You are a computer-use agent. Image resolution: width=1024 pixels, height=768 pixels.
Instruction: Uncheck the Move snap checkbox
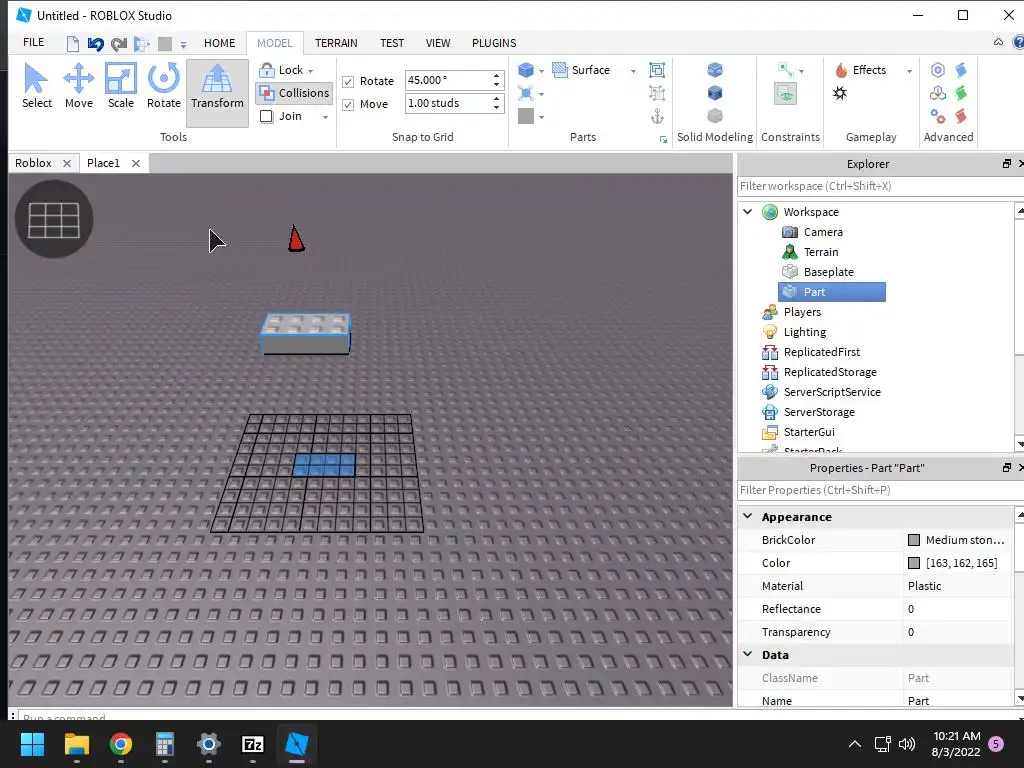pos(348,104)
